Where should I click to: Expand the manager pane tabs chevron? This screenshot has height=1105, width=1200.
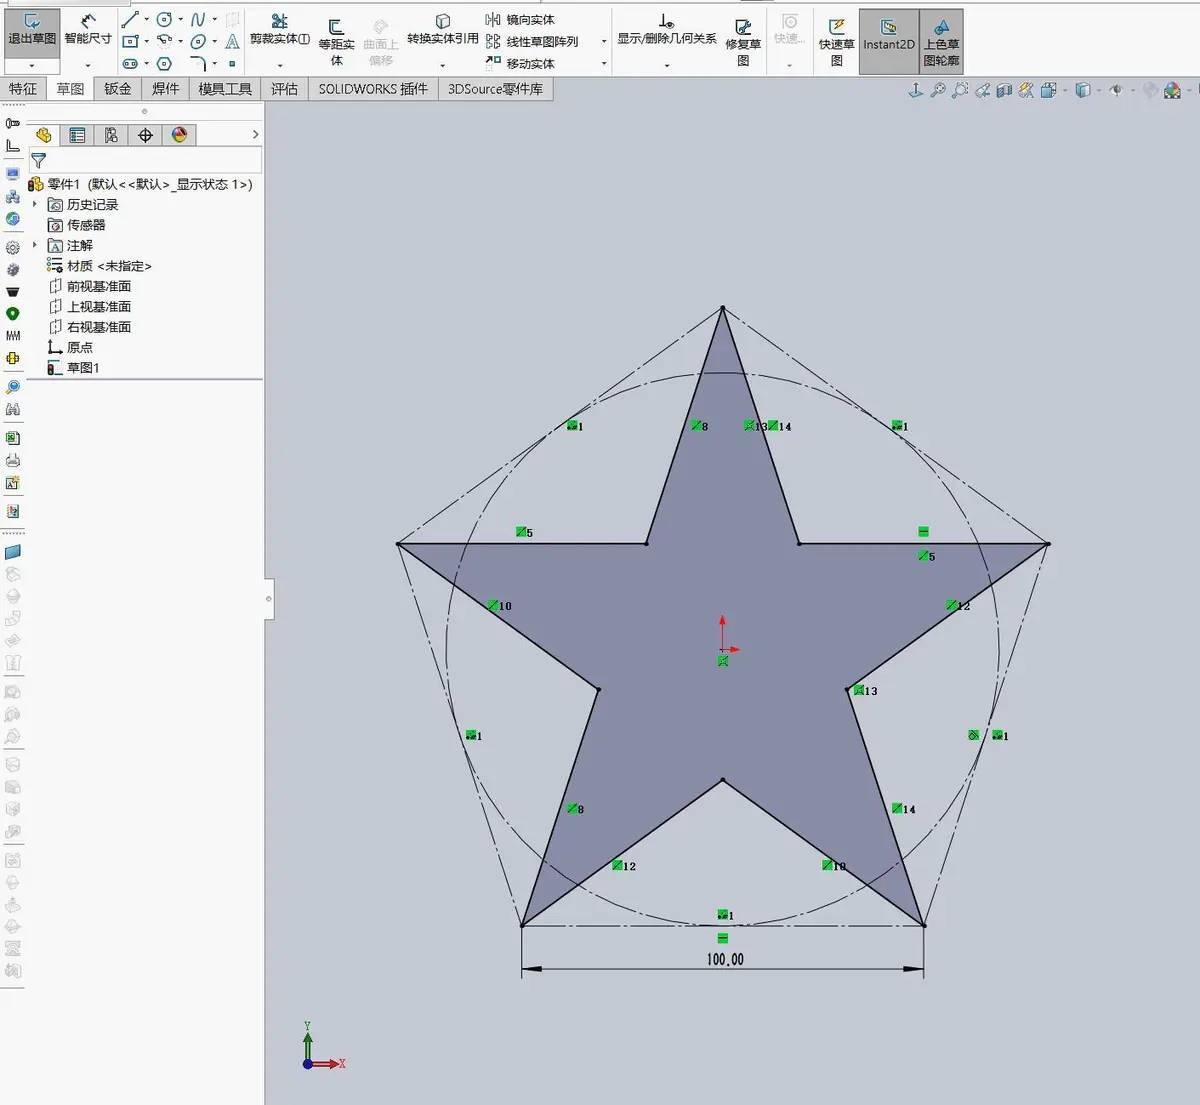pyautogui.click(x=256, y=135)
